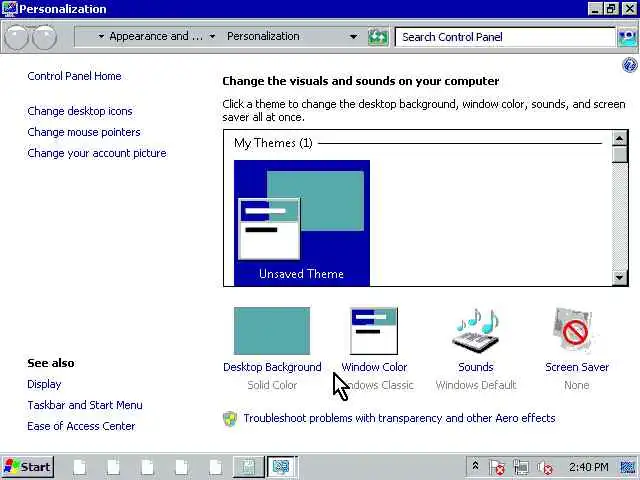This screenshot has height=480, width=640.
Task: Click Solid Color text under Desktop Background
Action: pos(272,385)
